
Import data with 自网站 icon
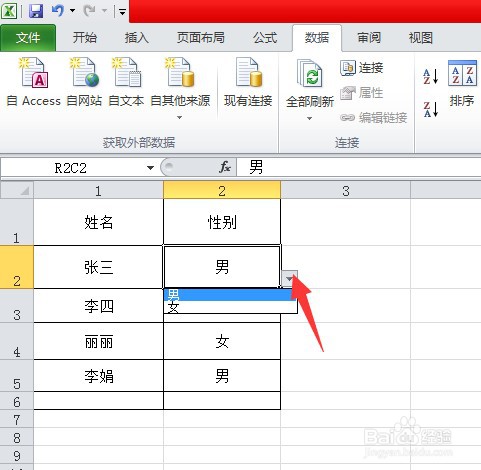coord(84,82)
